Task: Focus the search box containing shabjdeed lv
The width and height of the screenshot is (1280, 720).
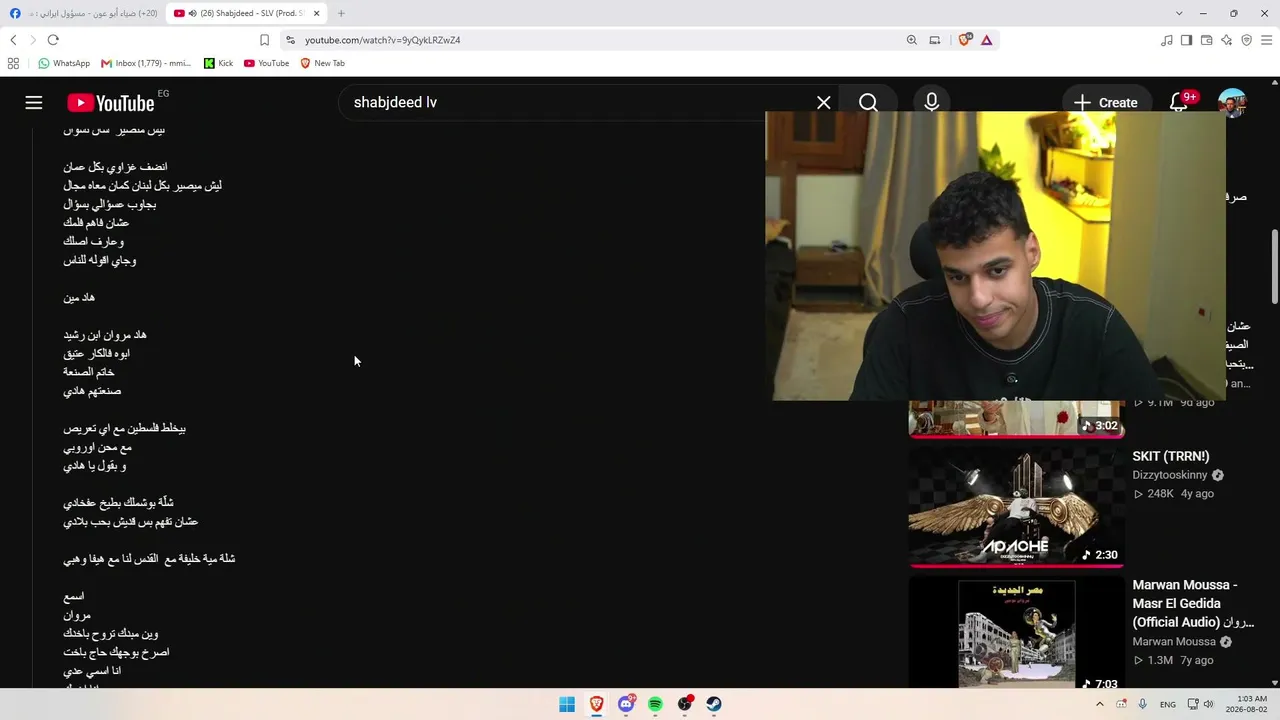Action: click(580, 103)
